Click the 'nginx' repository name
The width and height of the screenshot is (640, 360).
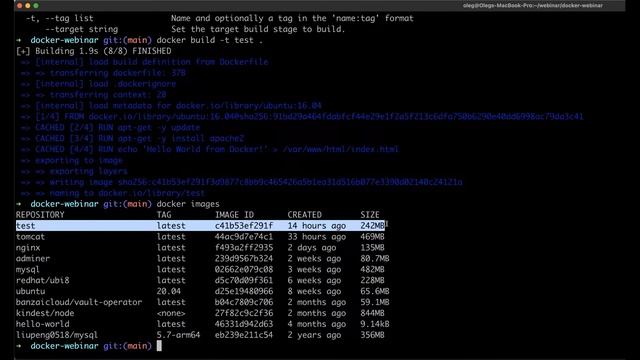pyautogui.click(x=28, y=248)
